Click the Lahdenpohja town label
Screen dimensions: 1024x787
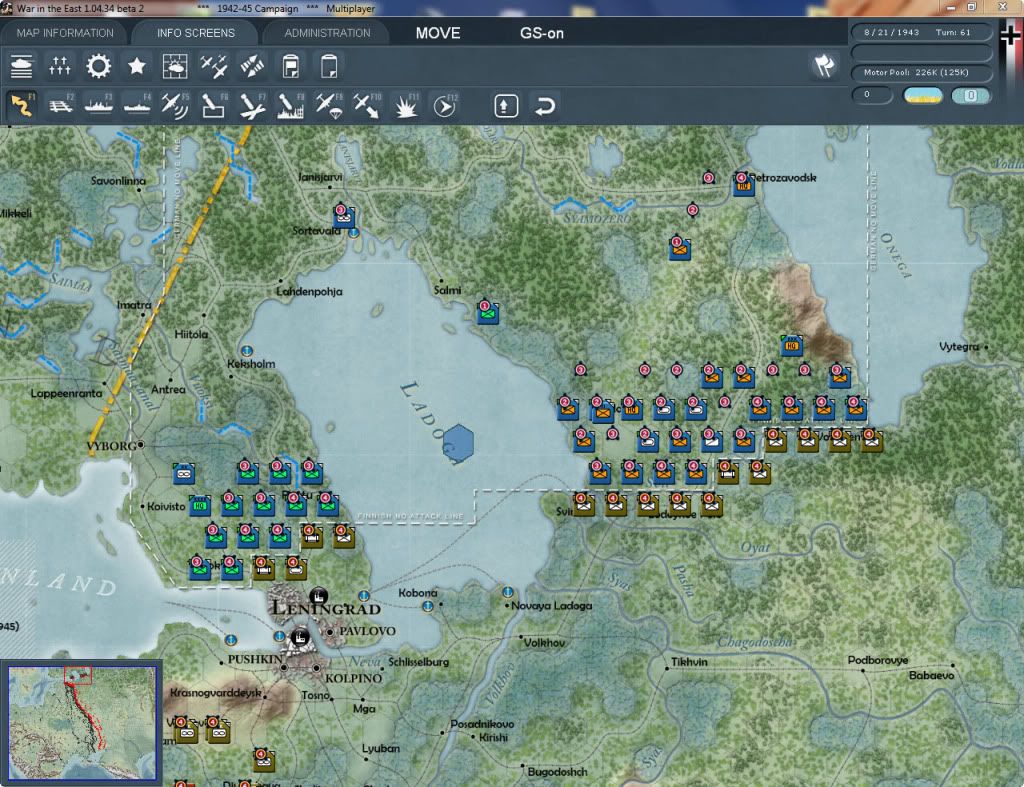point(309,292)
